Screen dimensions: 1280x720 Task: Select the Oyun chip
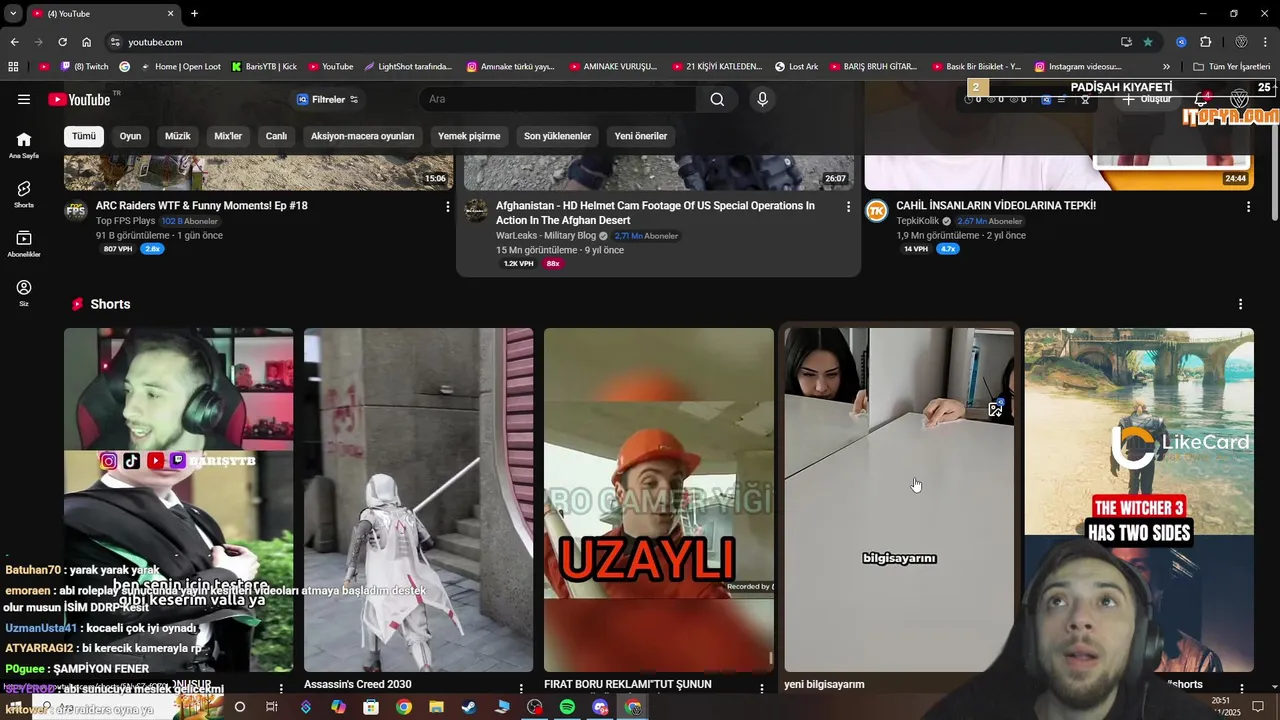[x=130, y=136]
